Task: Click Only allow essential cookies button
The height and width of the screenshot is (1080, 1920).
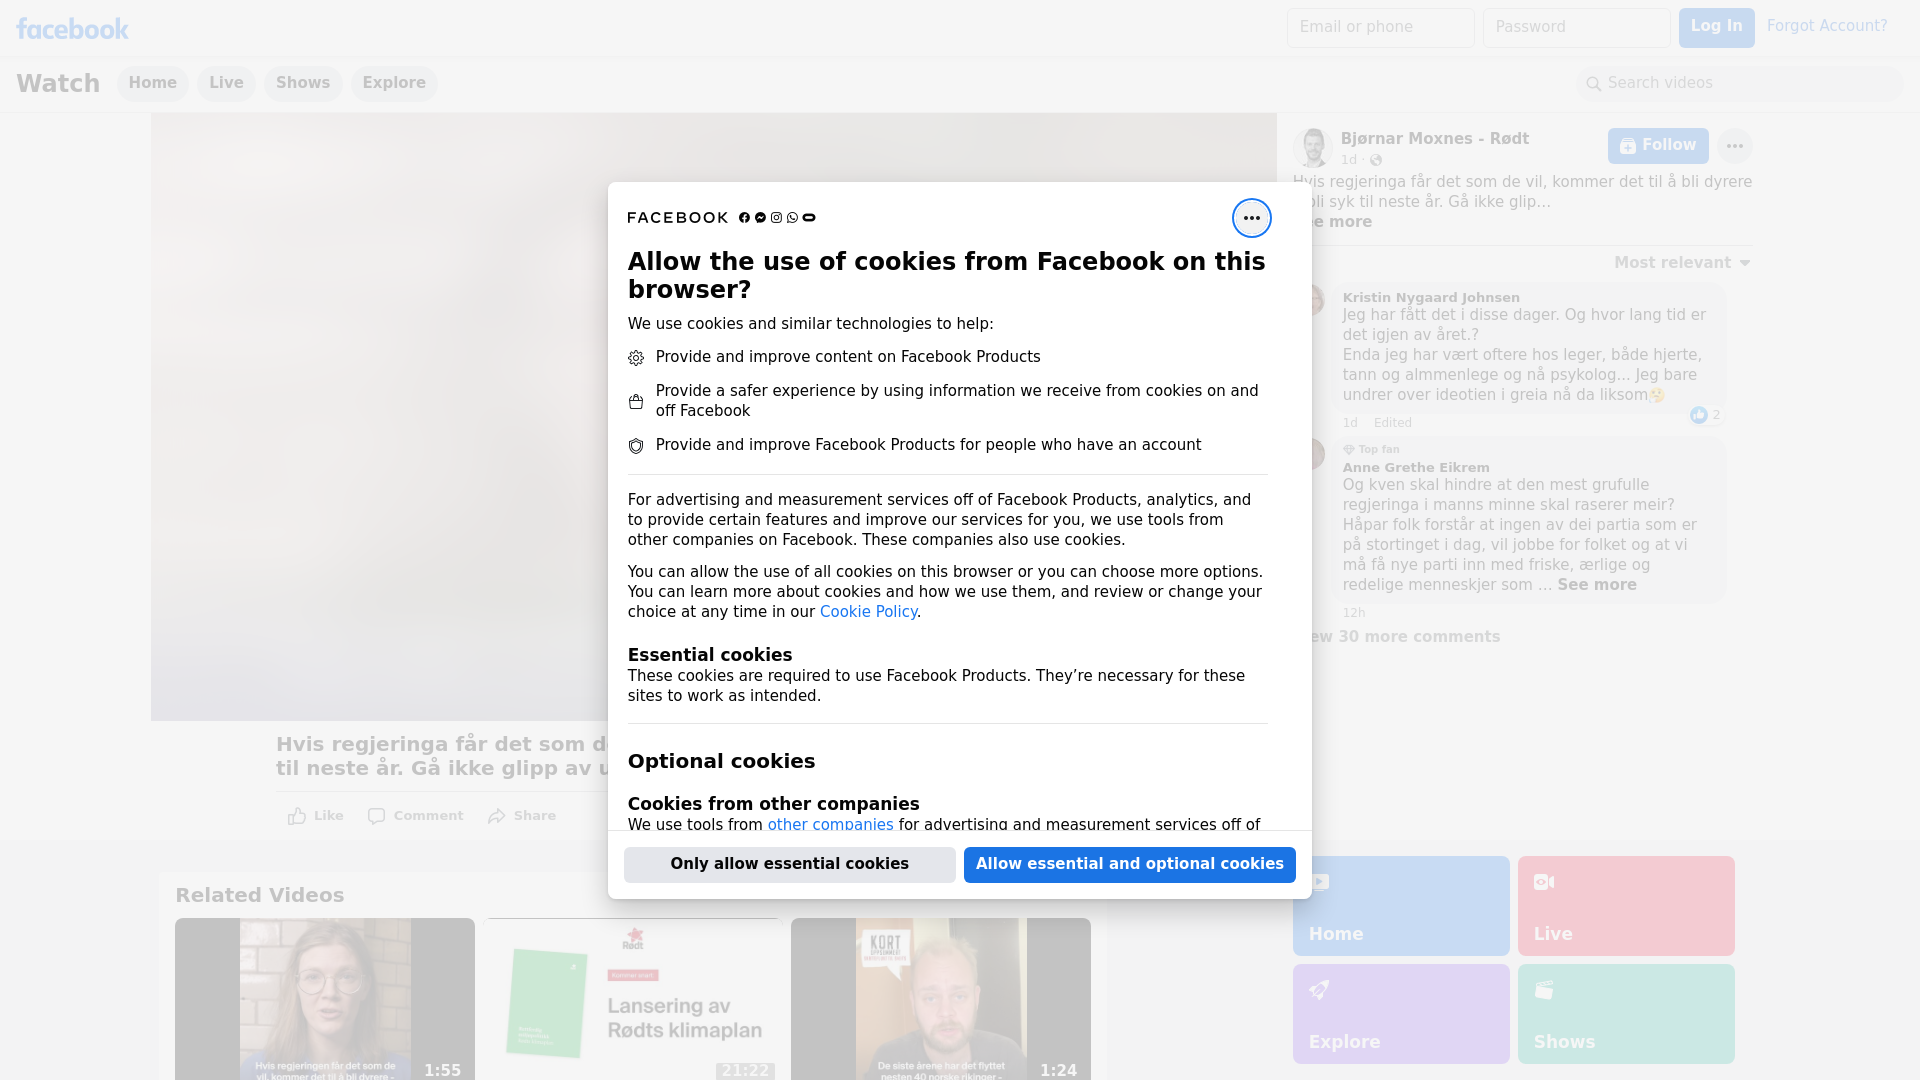Action: (x=789, y=864)
